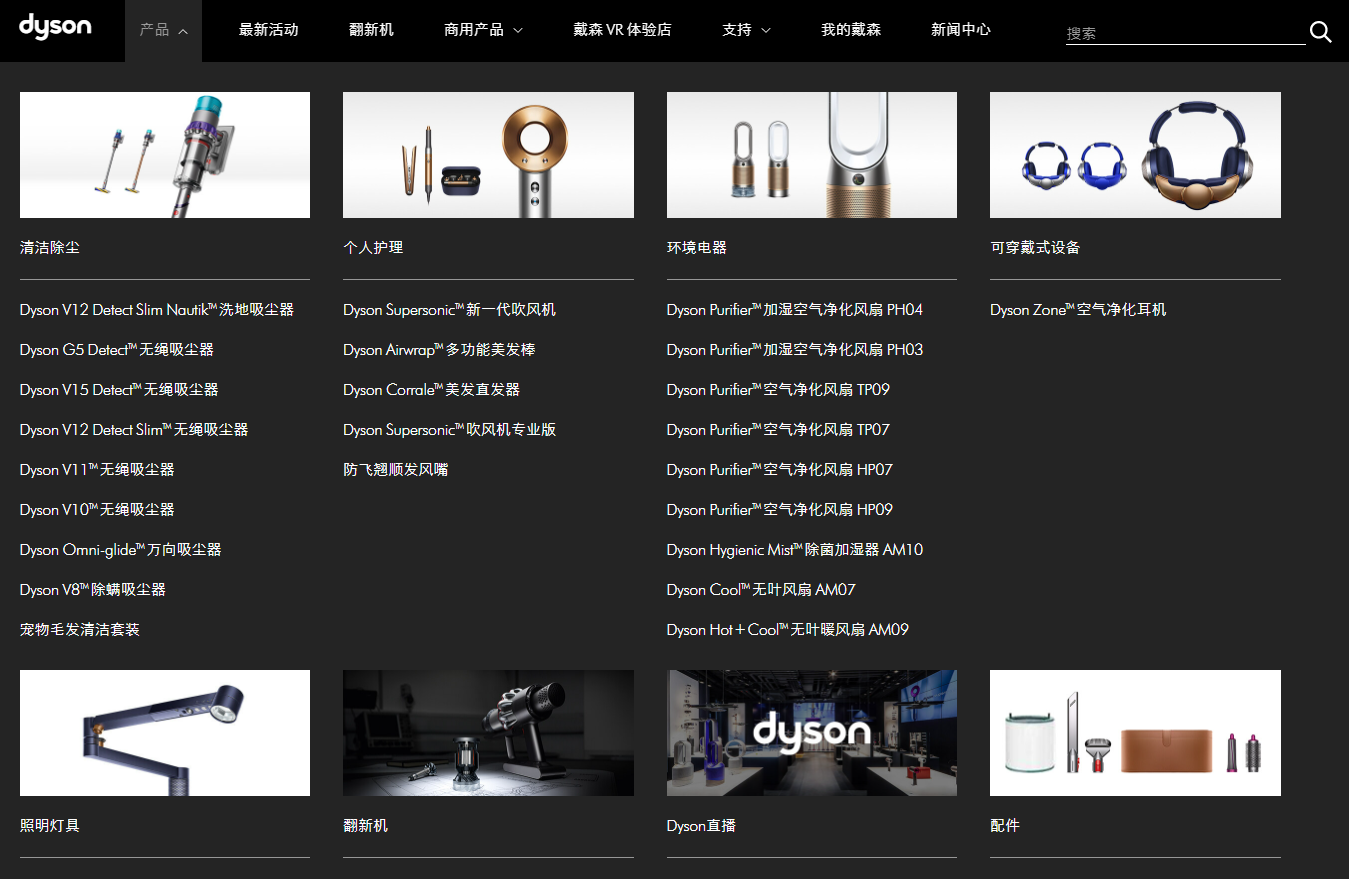The height and width of the screenshot is (879, 1349).
Task: Select Dyson Omni-glide 万向吸尘器
Action: pyautogui.click(x=121, y=550)
